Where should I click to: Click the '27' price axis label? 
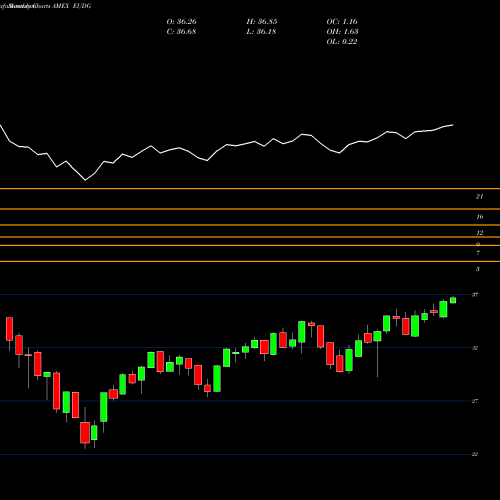coord(475,401)
